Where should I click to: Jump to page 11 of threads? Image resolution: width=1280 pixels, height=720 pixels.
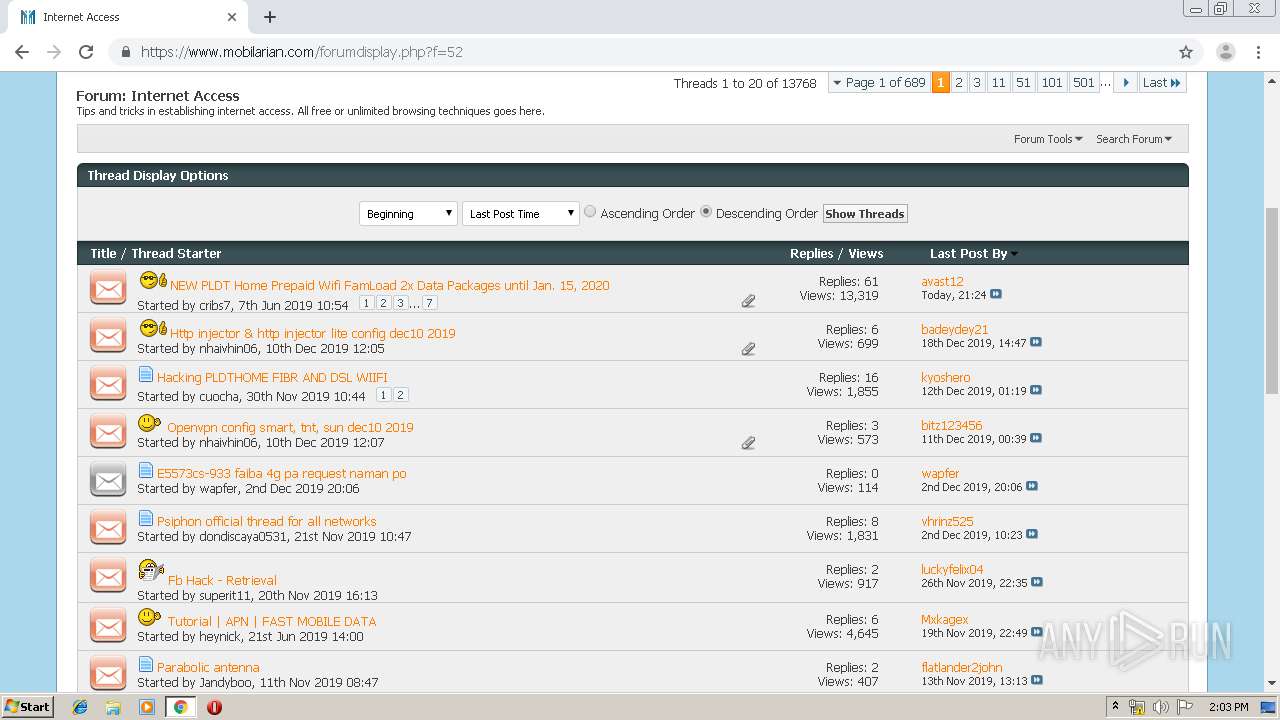tap(998, 83)
